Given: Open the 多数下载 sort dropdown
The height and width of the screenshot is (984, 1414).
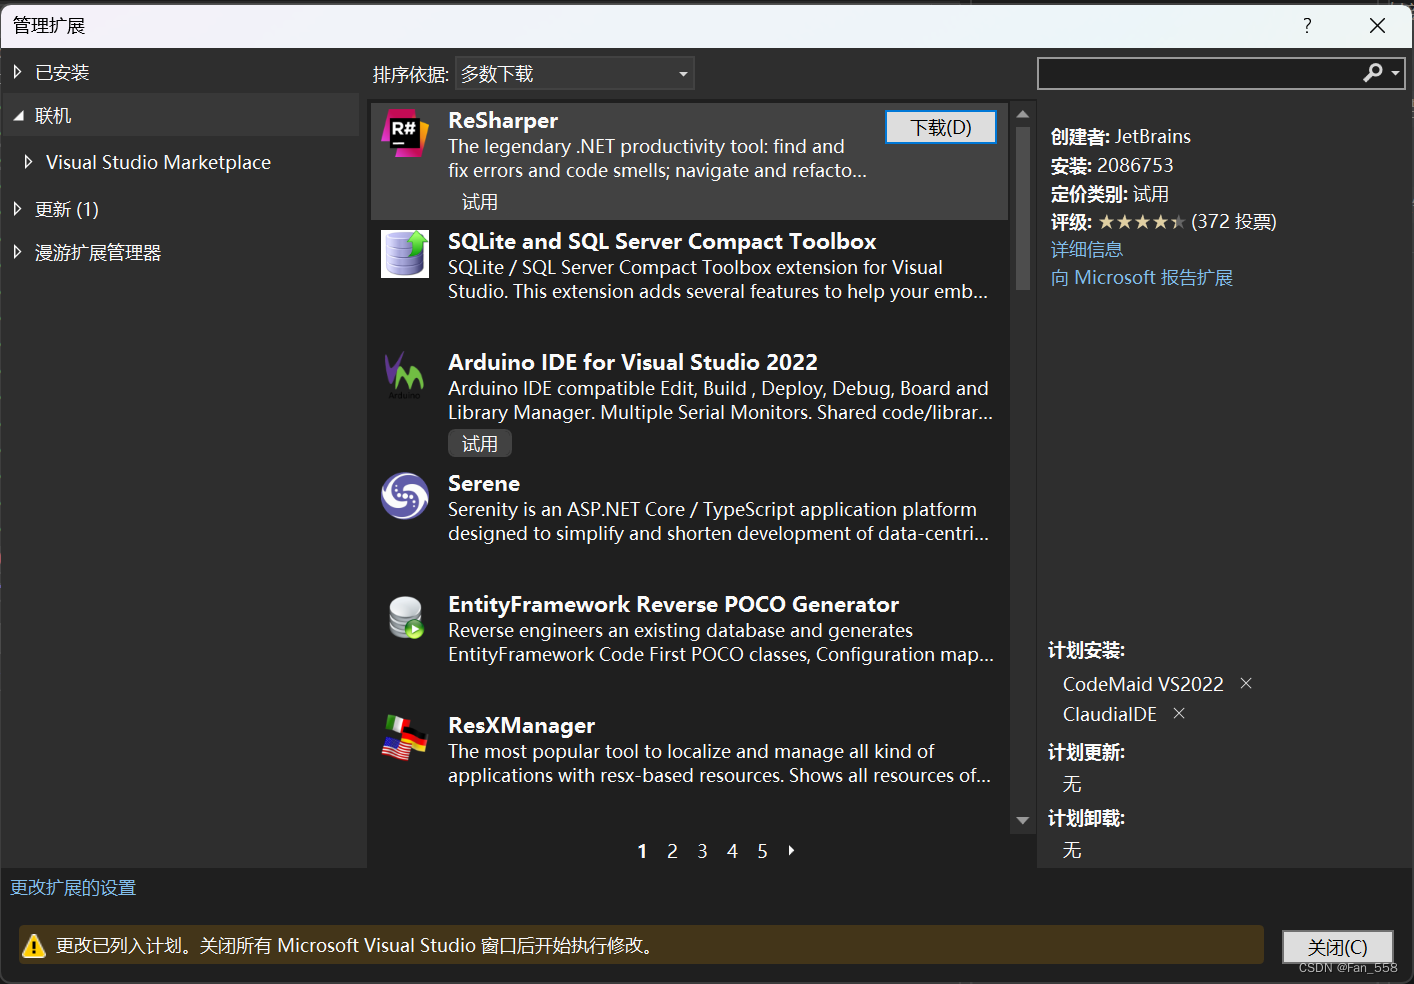Looking at the screenshot, I should click(575, 73).
